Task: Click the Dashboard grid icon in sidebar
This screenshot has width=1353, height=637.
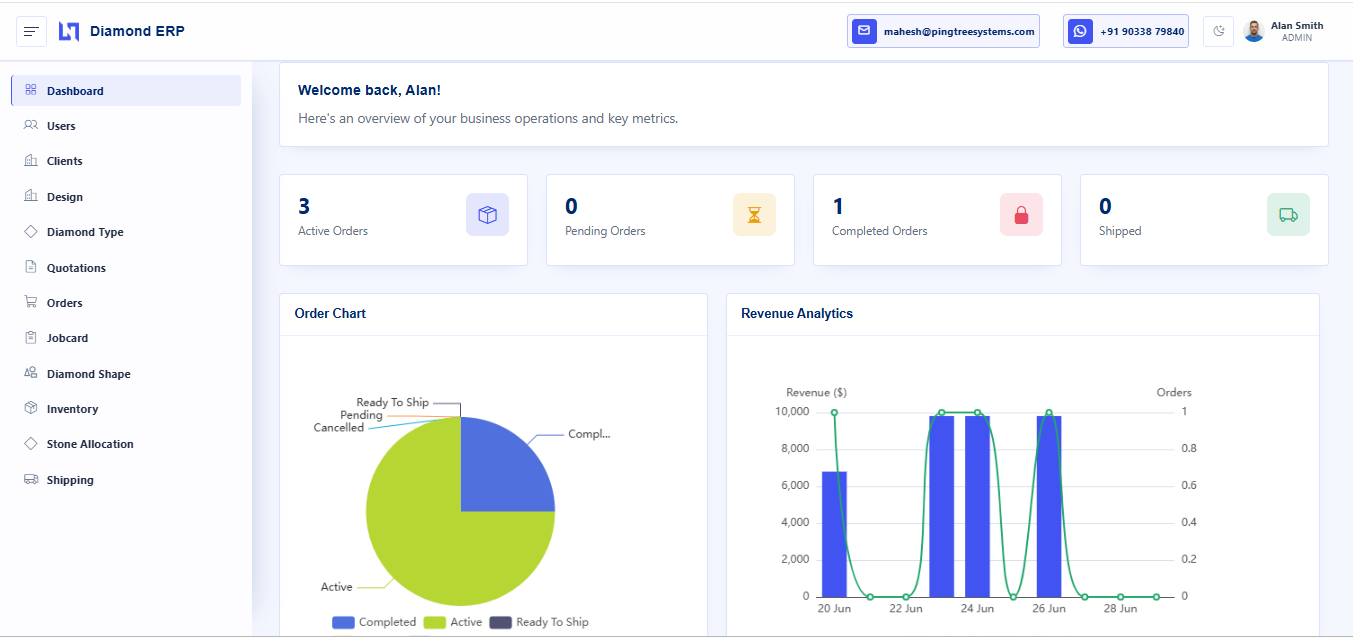Action: click(x=30, y=90)
